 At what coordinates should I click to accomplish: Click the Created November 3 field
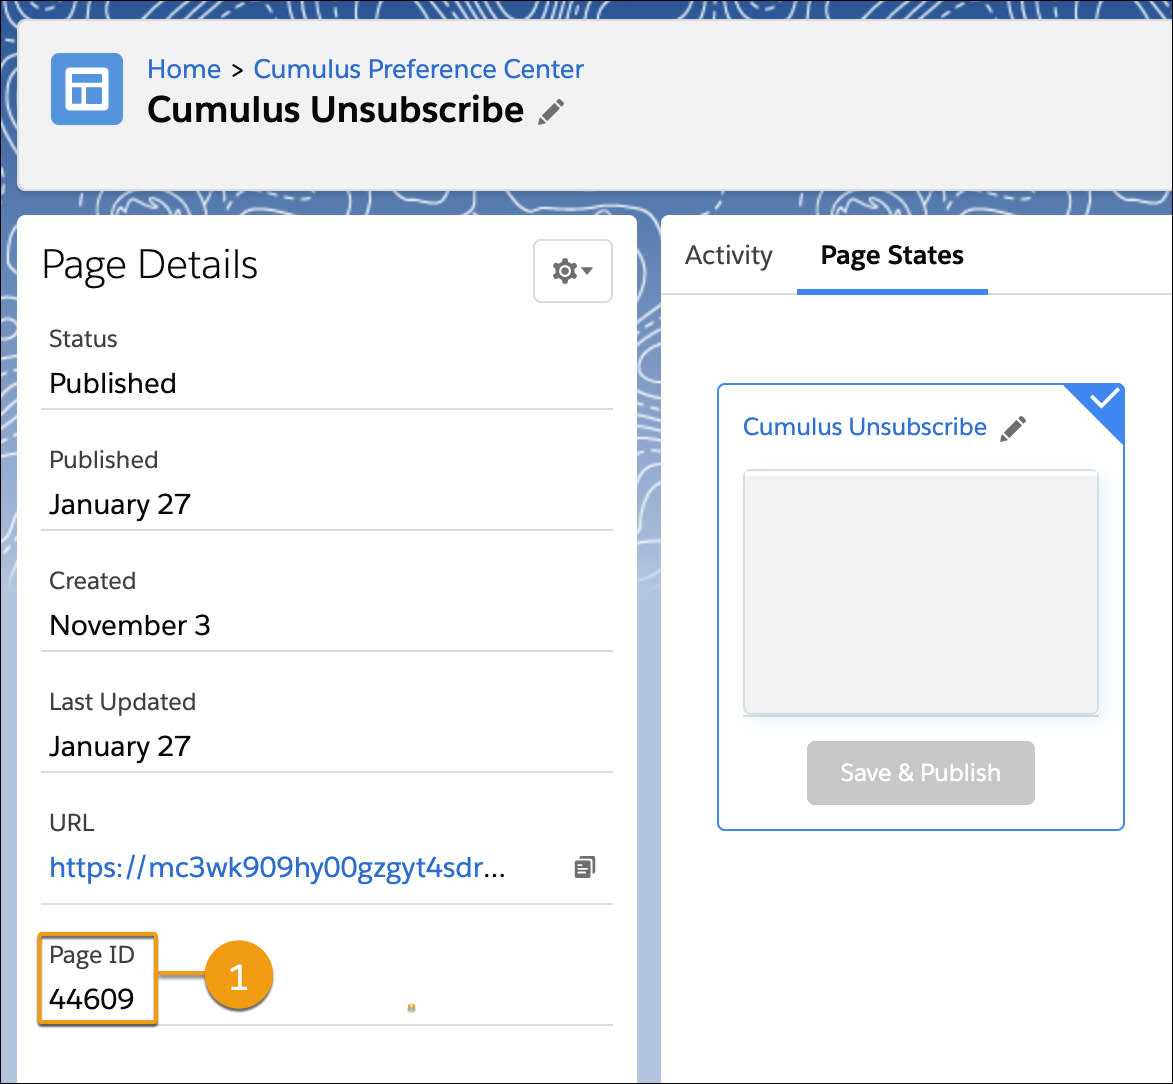click(129, 625)
